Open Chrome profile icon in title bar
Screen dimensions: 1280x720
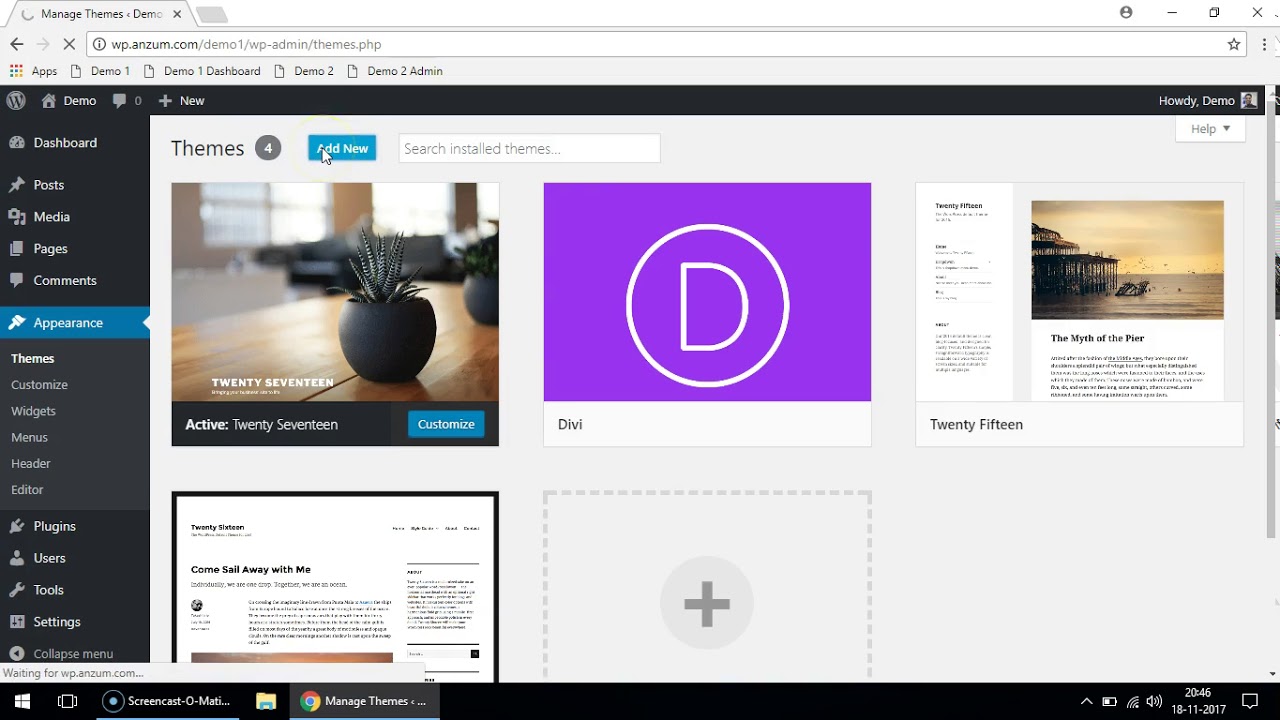pyautogui.click(x=1126, y=13)
